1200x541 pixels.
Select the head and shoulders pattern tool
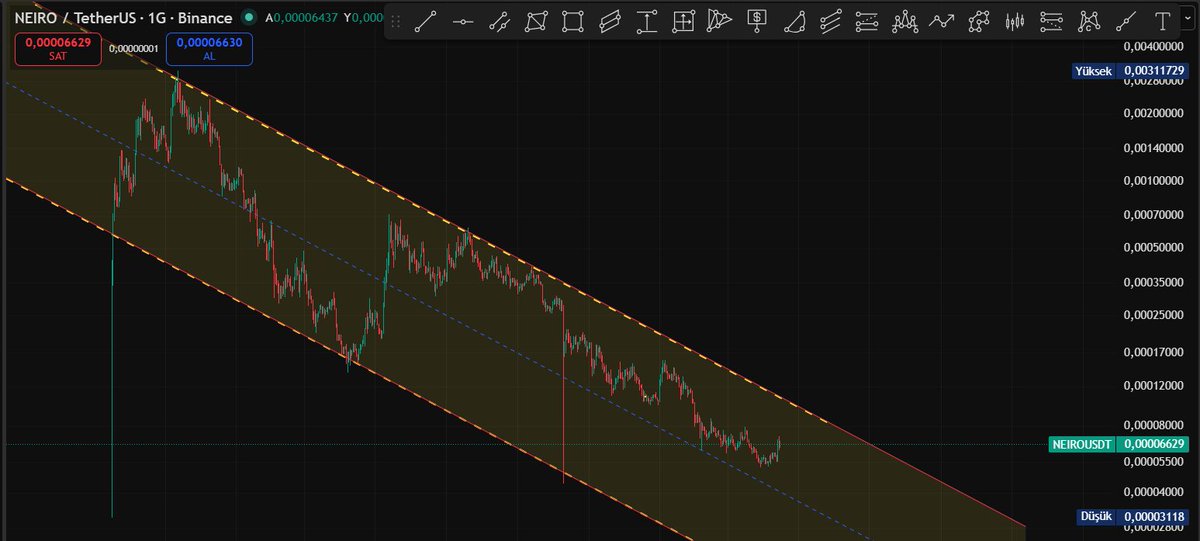pyautogui.click(x=905, y=21)
